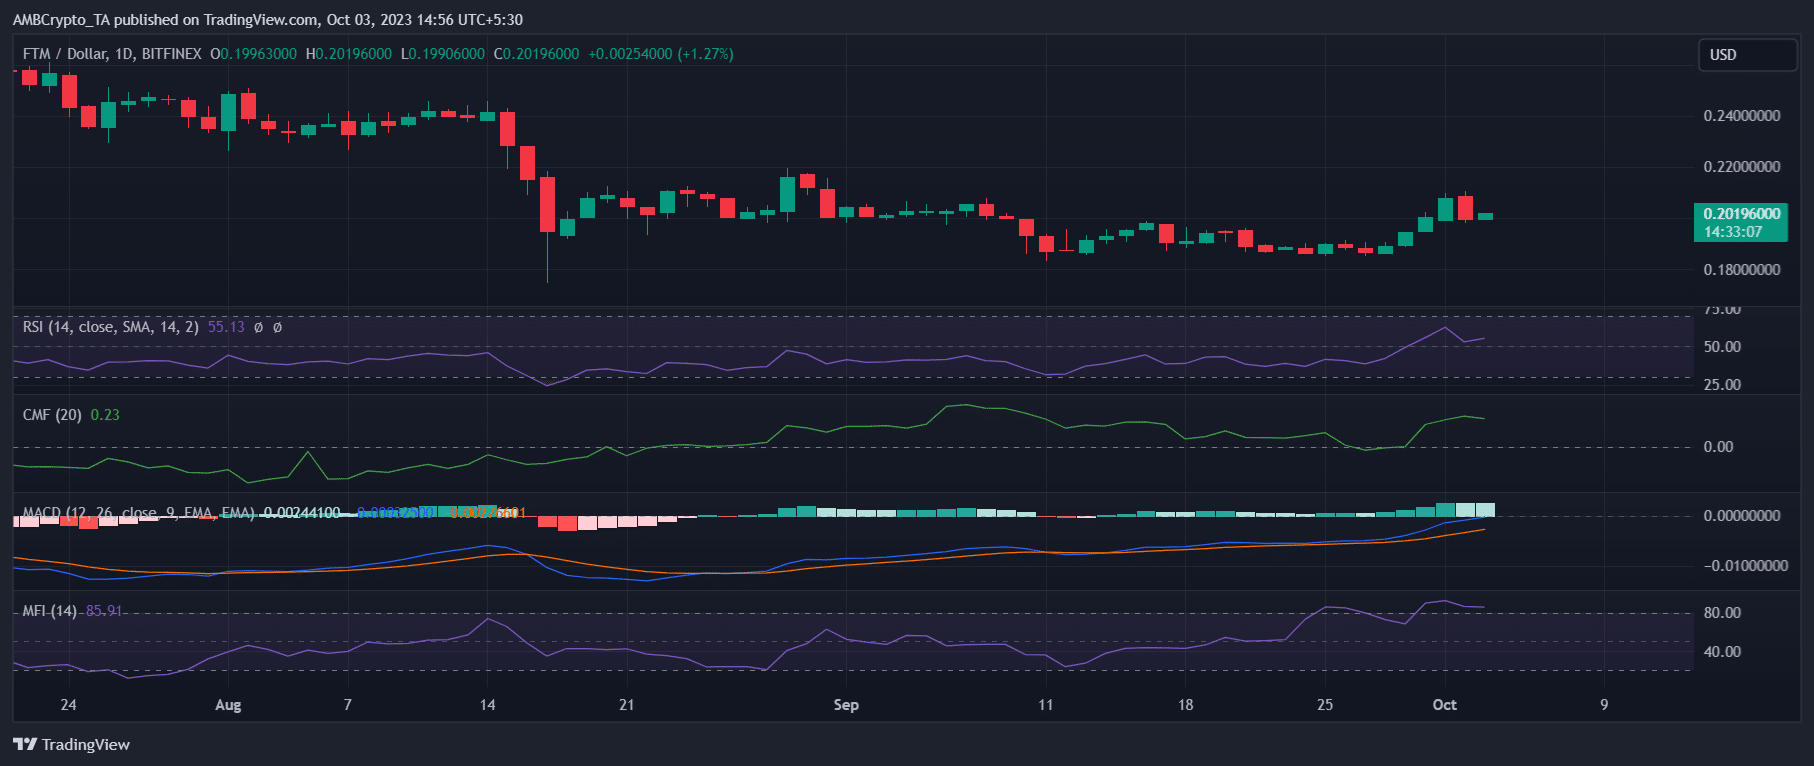This screenshot has width=1814, height=766.
Task: Click the MACD value 0.00244100
Action: pyautogui.click(x=302, y=513)
